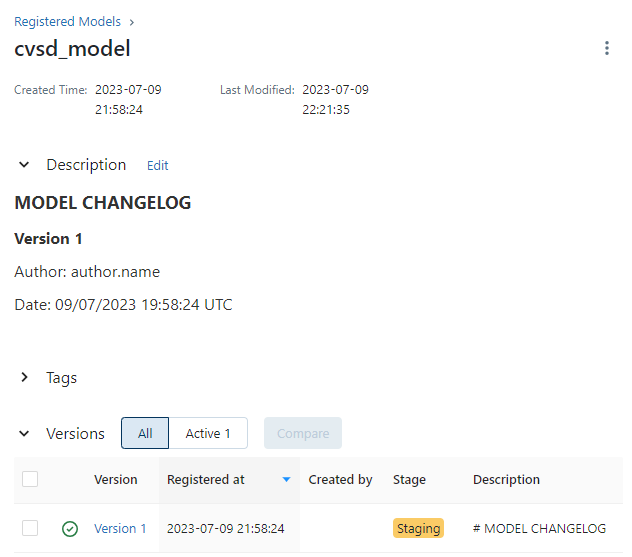The width and height of the screenshot is (632, 557).
Task: Open the three-dot model options menu
Action: click(x=606, y=48)
